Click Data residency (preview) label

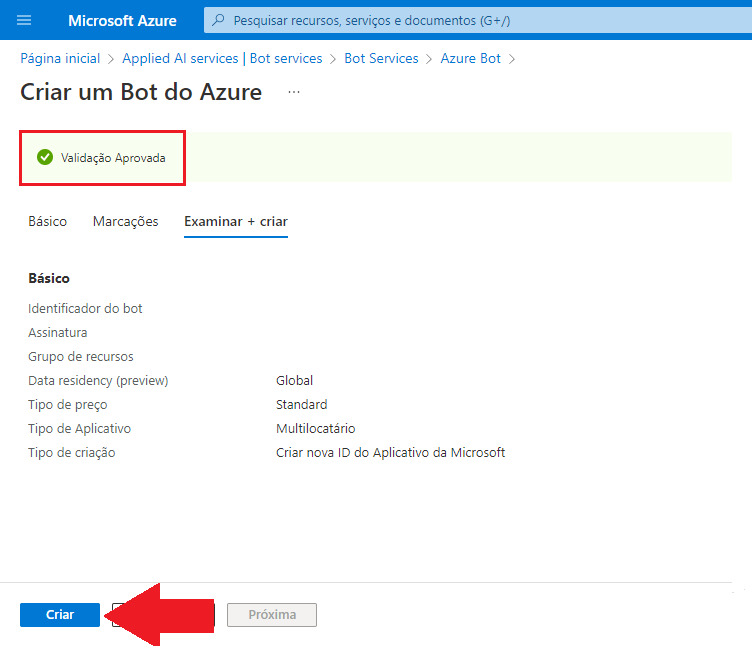click(98, 380)
